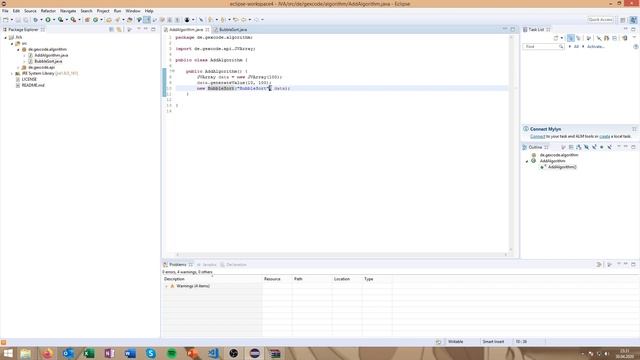640x360 pixels.
Task: Open Firefox from the taskbar
Action: pos(47,353)
